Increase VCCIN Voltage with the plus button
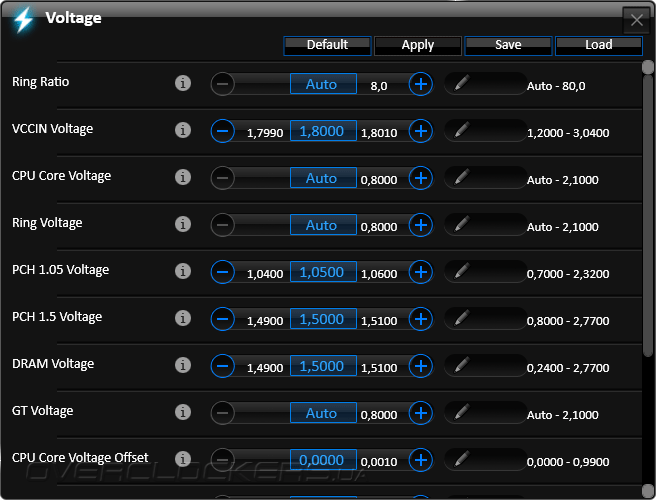 coord(421,131)
